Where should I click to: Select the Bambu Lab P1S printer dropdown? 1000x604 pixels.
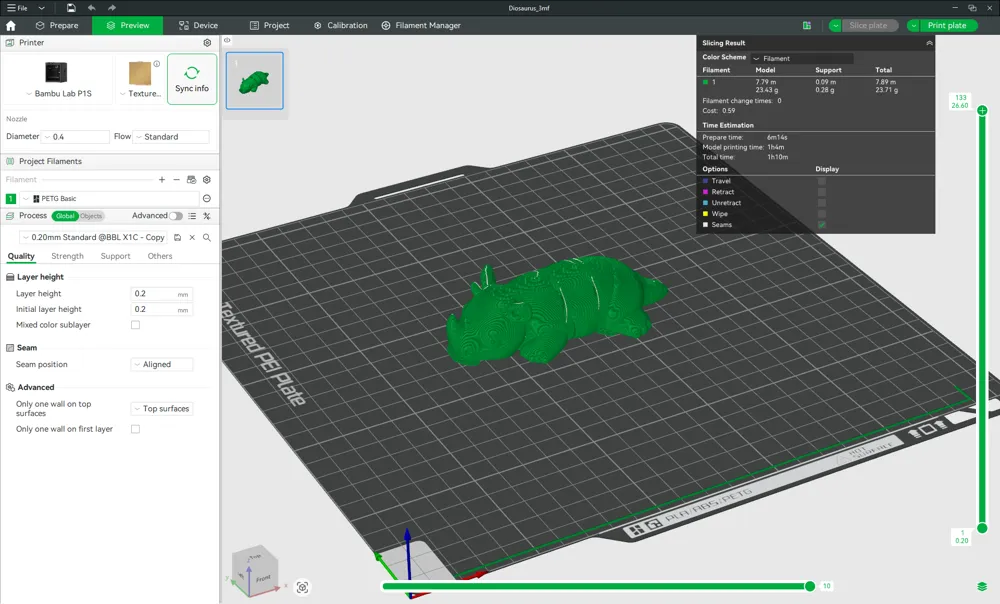coord(58,80)
